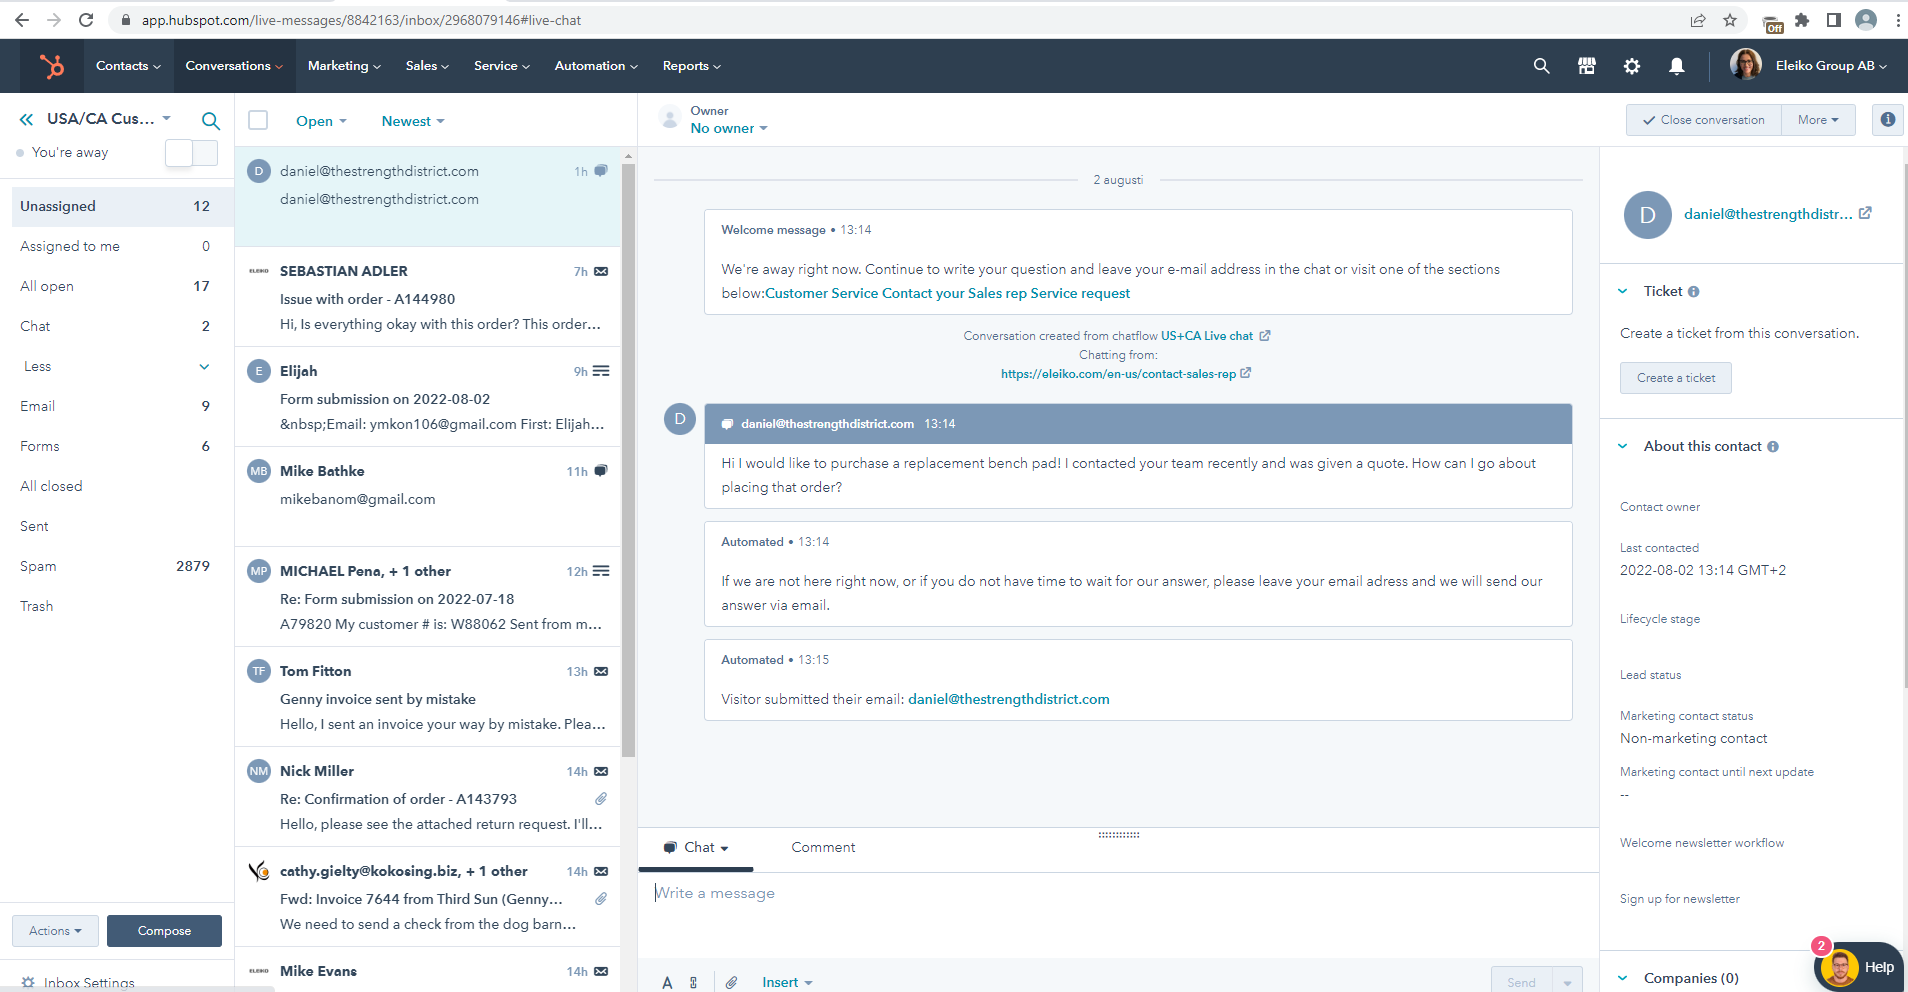Switch to the Comment tab

pyautogui.click(x=822, y=847)
